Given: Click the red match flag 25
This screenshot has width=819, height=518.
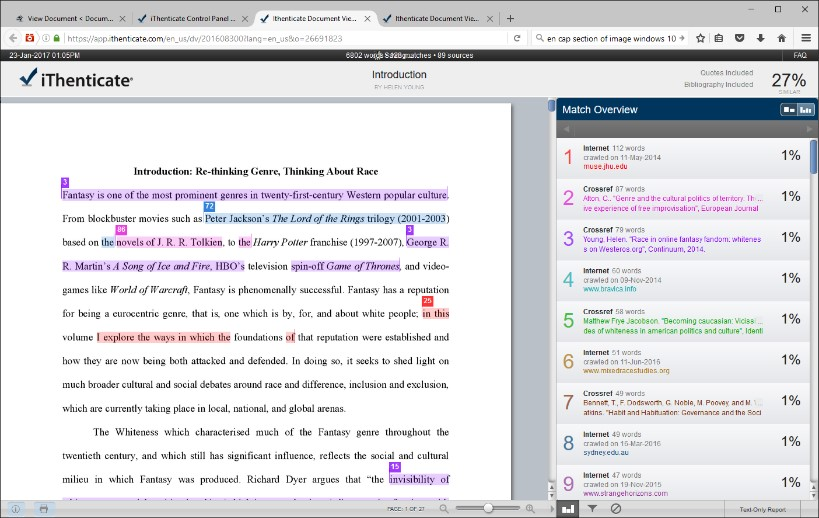Looking at the screenshot, I should click(427, 301).
